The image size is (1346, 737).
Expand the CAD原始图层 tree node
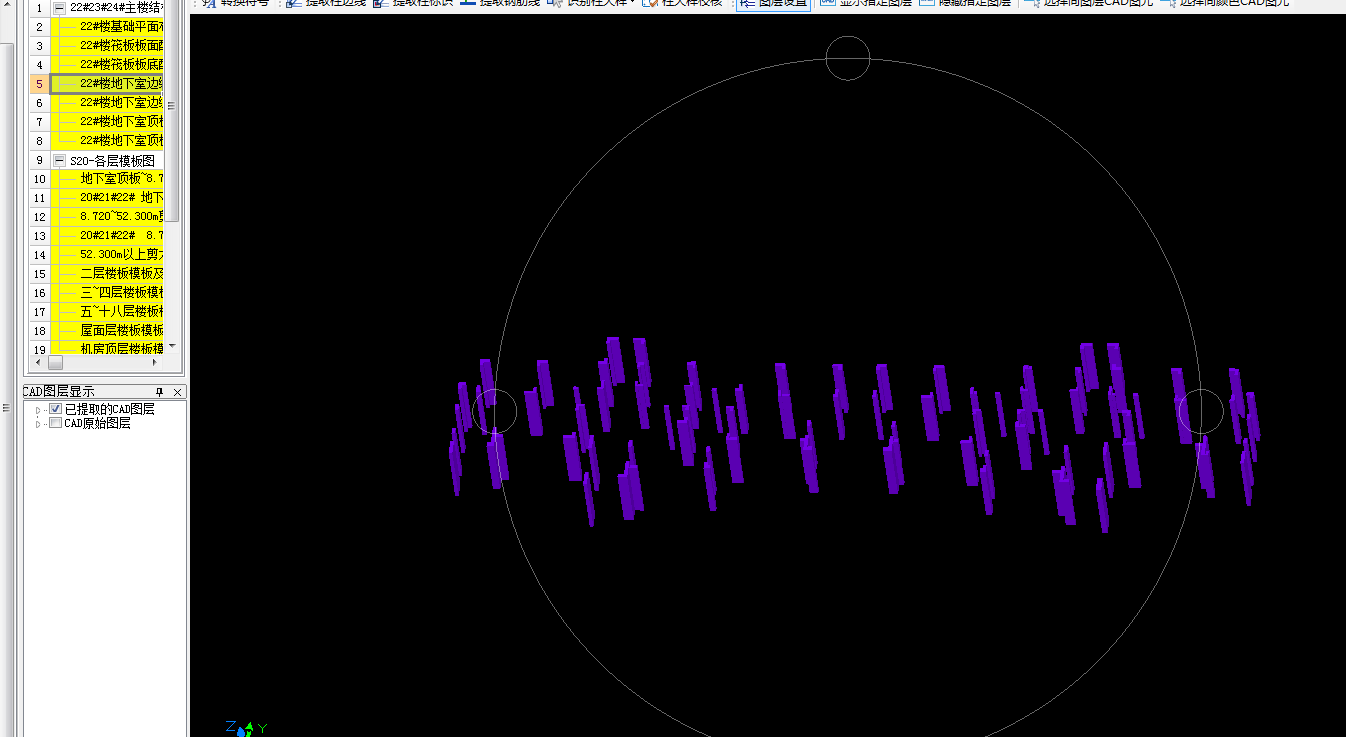pyautogui.click(x=39, y=424)
